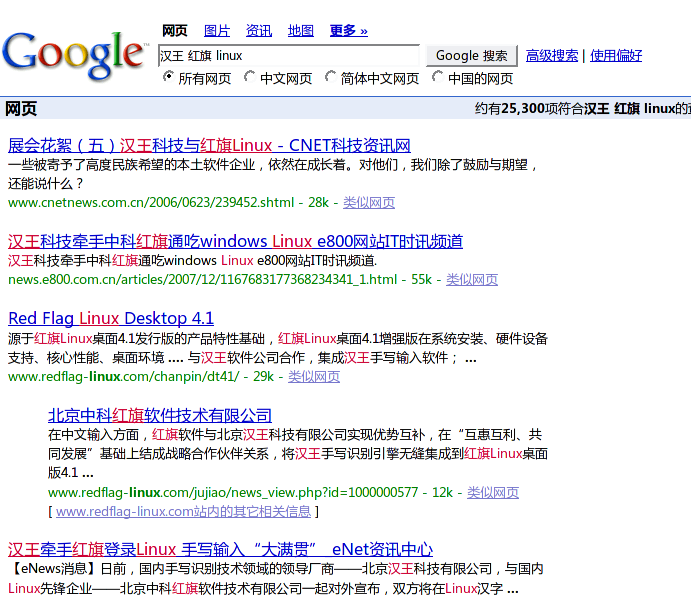Click 类似网页 for the jujiao/news_view.php result
Image resolution: width=691 pixels, height=596 pixels.
tap(493, 492)
